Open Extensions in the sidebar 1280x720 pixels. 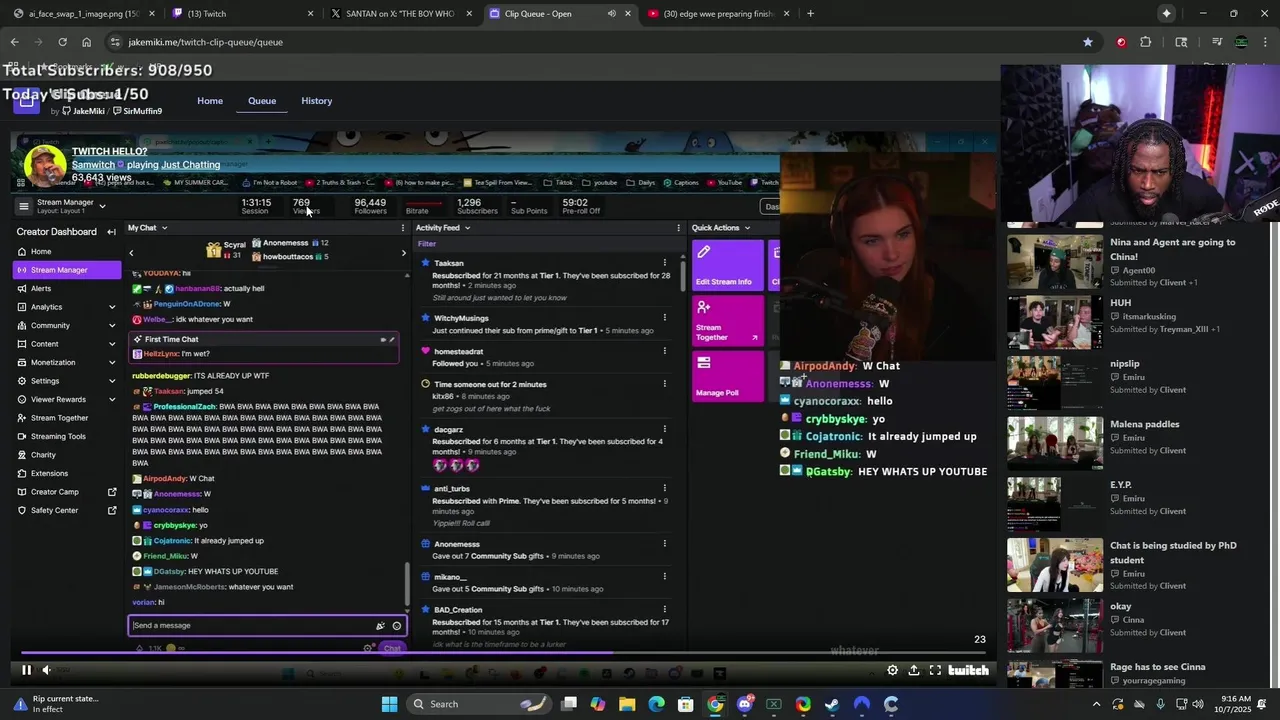pos(49,473)
